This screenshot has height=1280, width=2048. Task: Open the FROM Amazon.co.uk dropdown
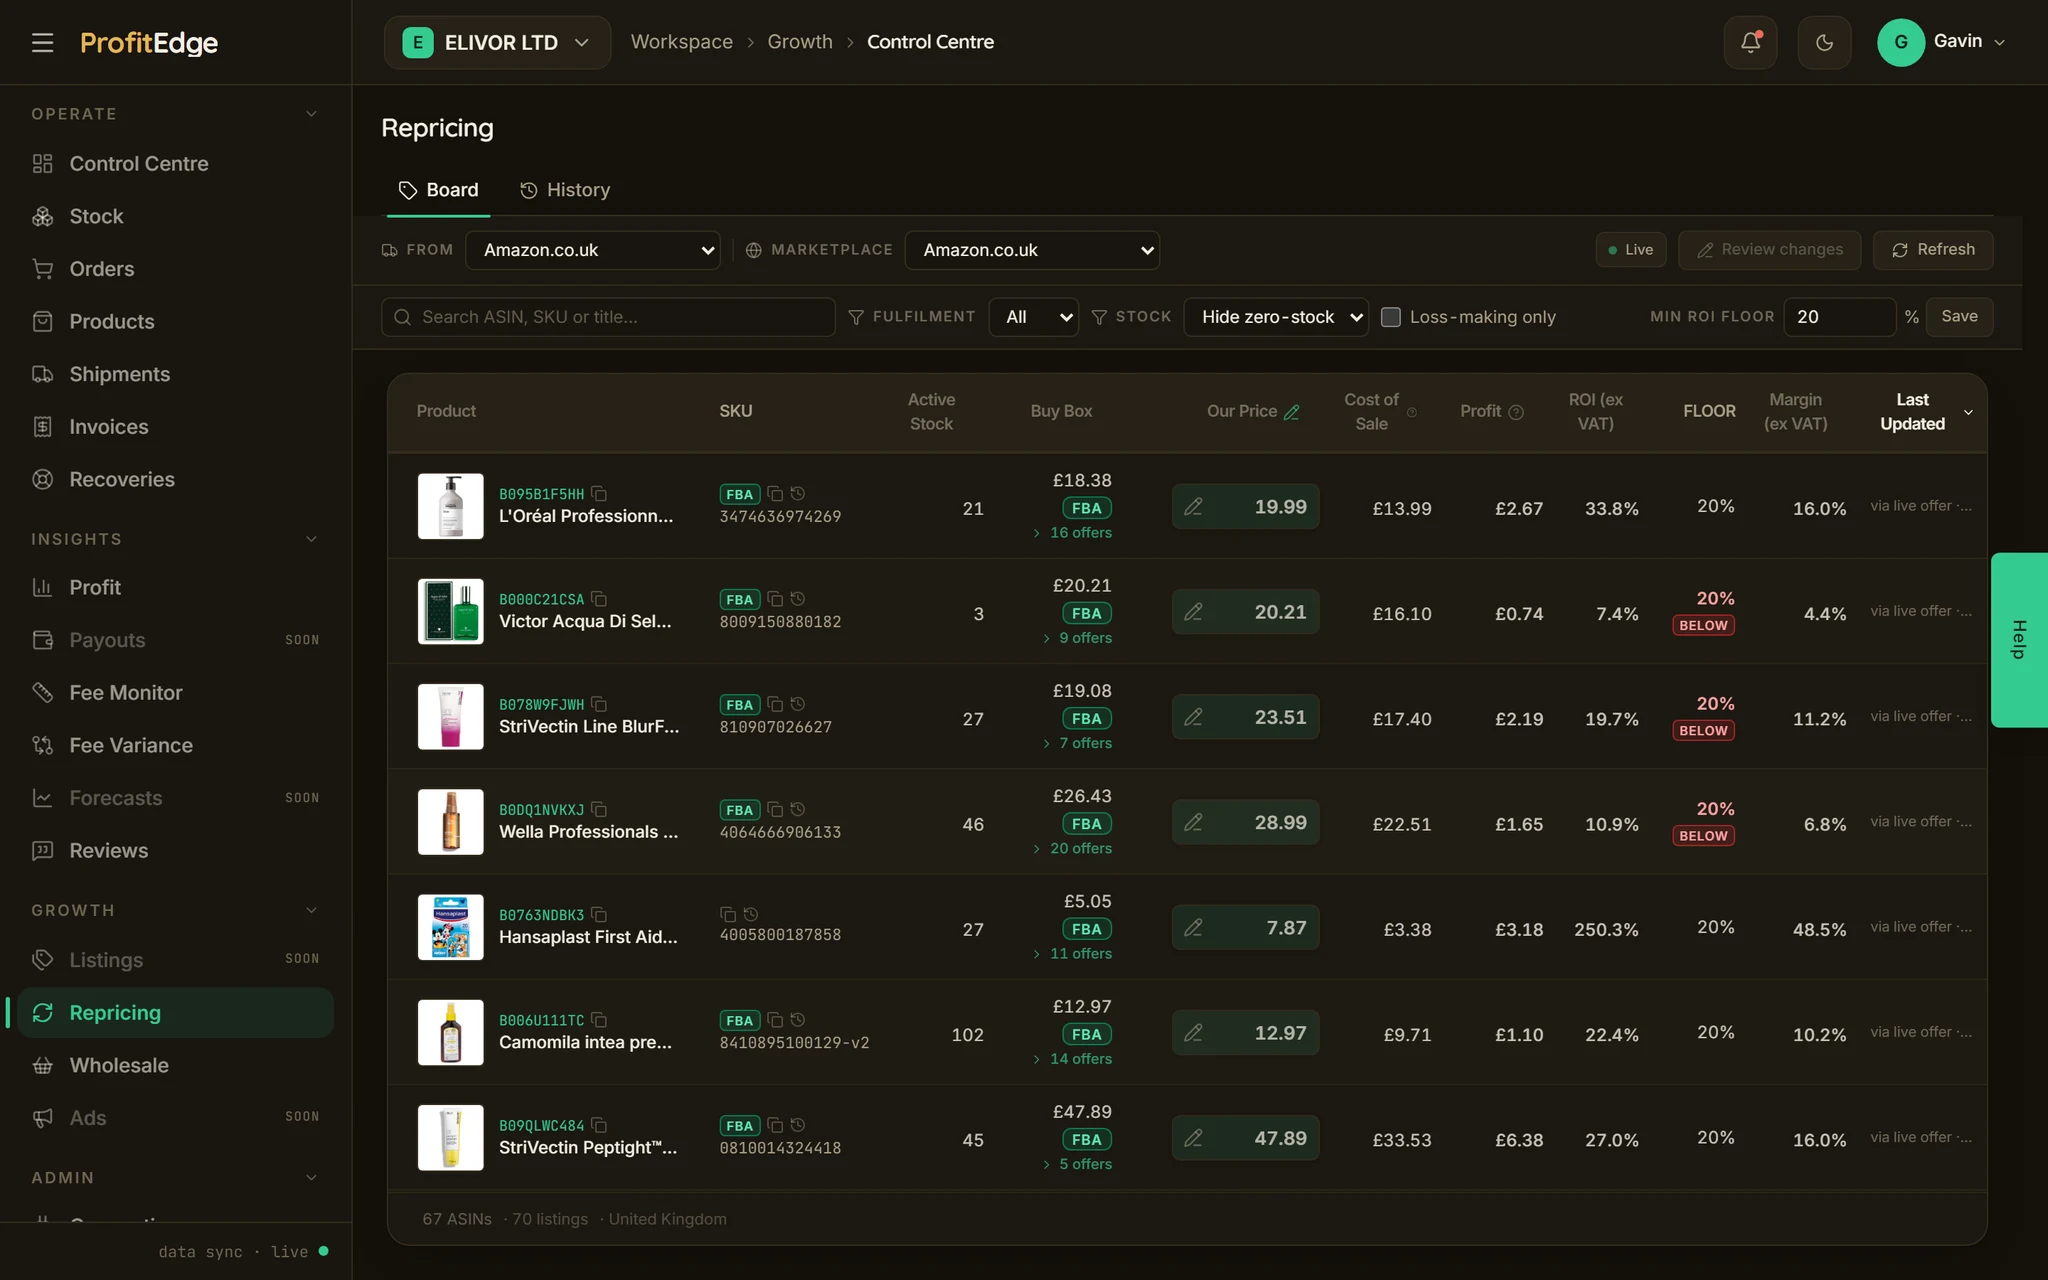[593, 250]
